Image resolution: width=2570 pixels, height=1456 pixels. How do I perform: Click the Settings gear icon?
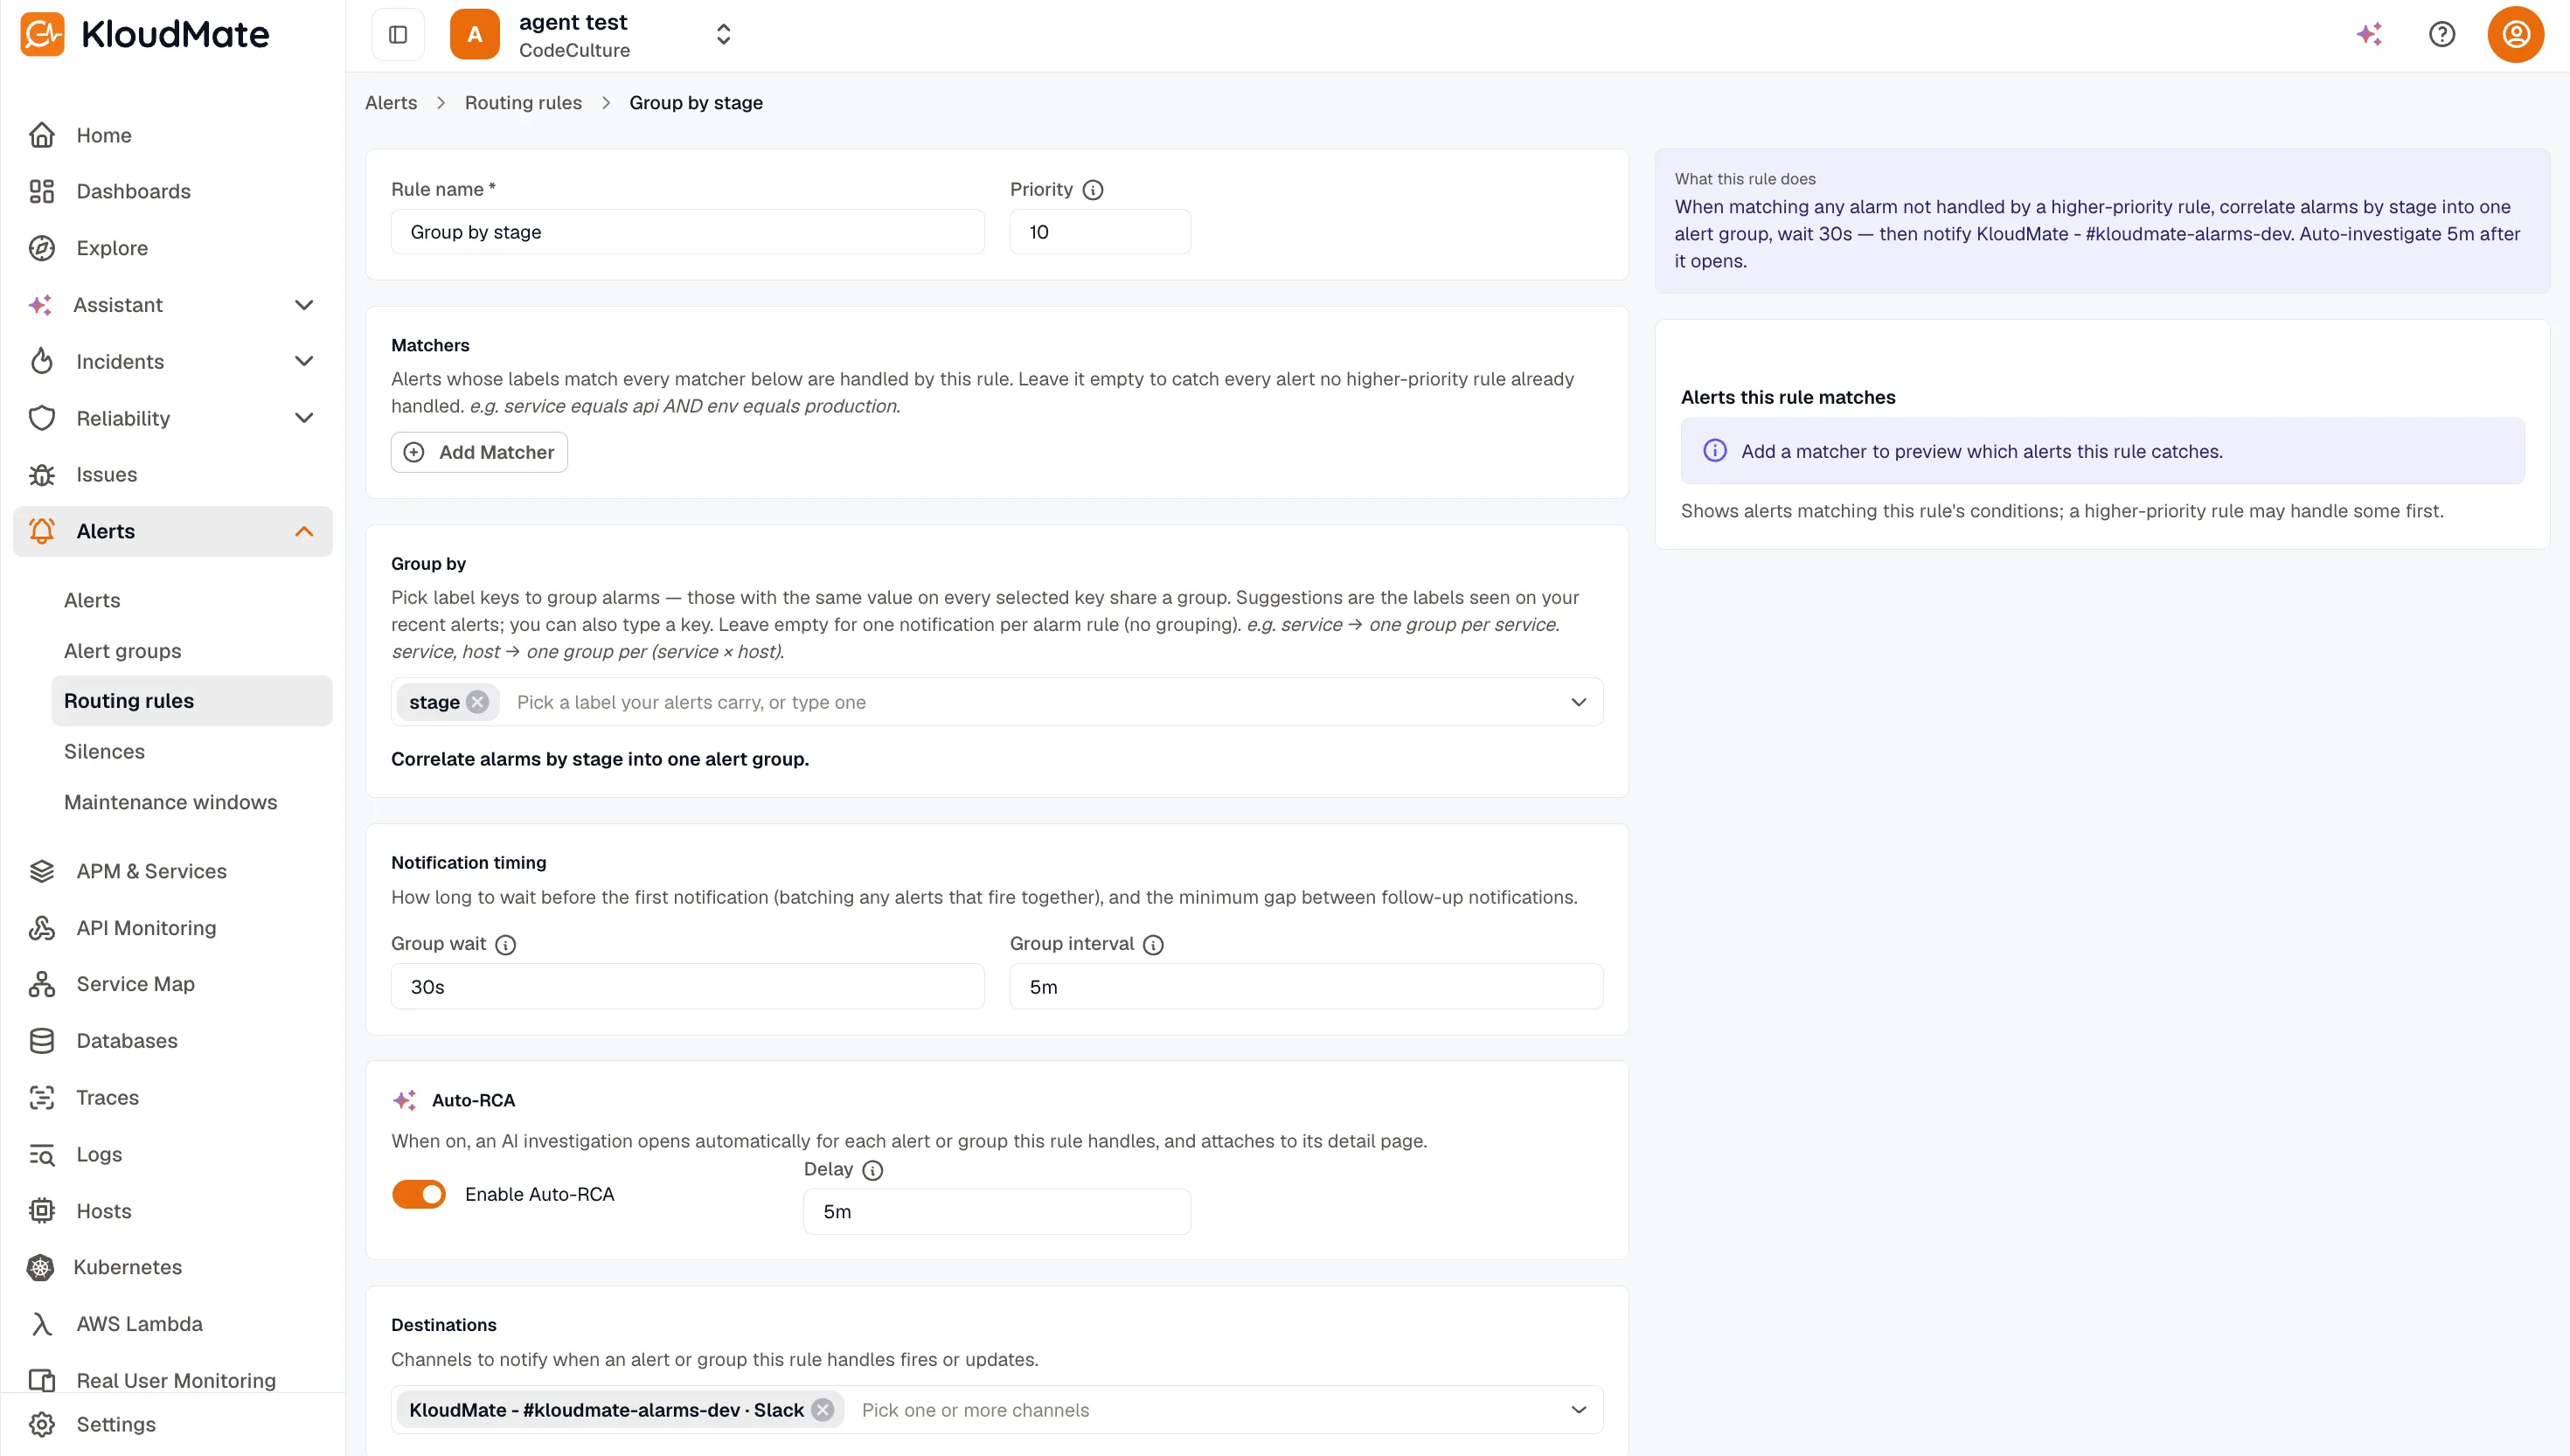click(x=42, y=1424)
